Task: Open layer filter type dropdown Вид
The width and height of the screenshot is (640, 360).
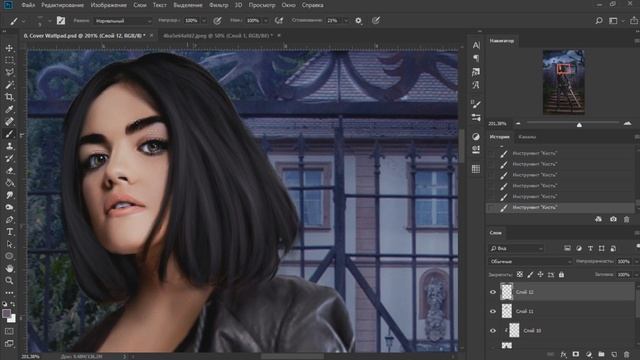Action: coord(516,248)
